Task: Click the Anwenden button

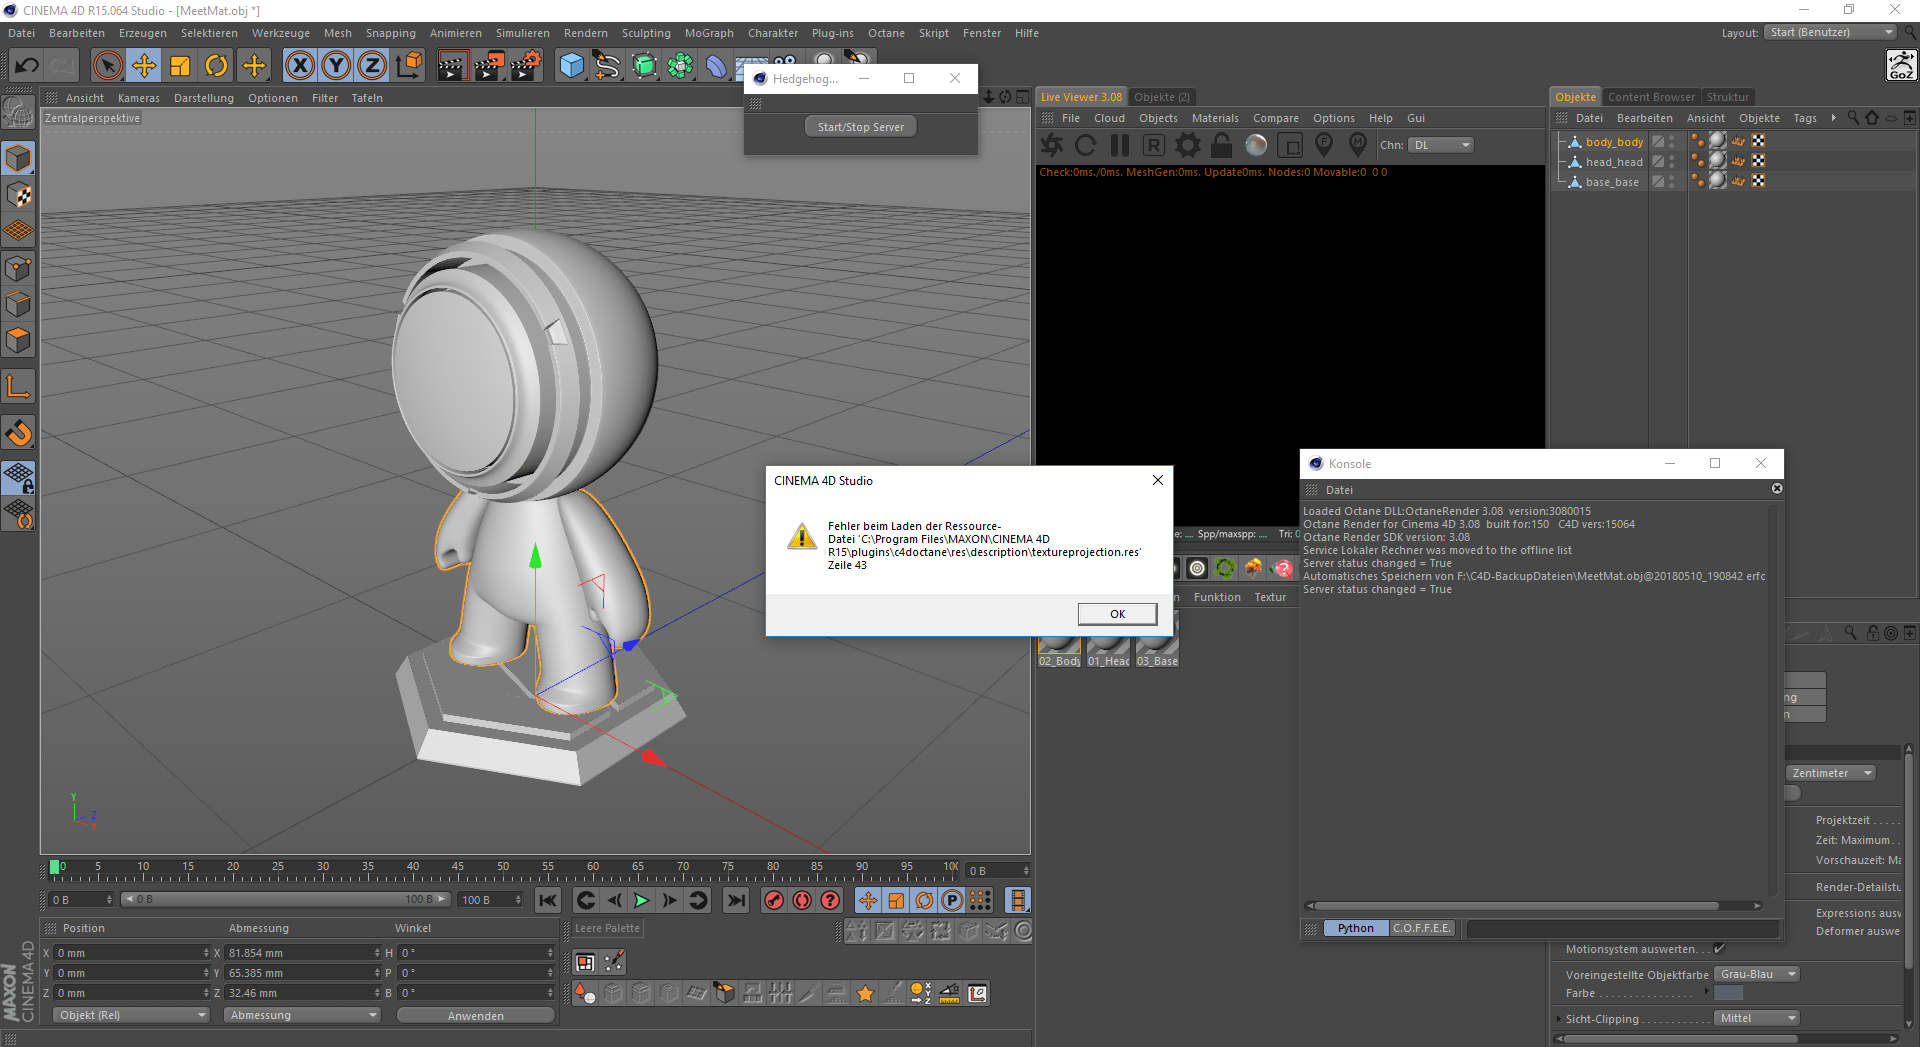Action: (x=476, y=1015)
